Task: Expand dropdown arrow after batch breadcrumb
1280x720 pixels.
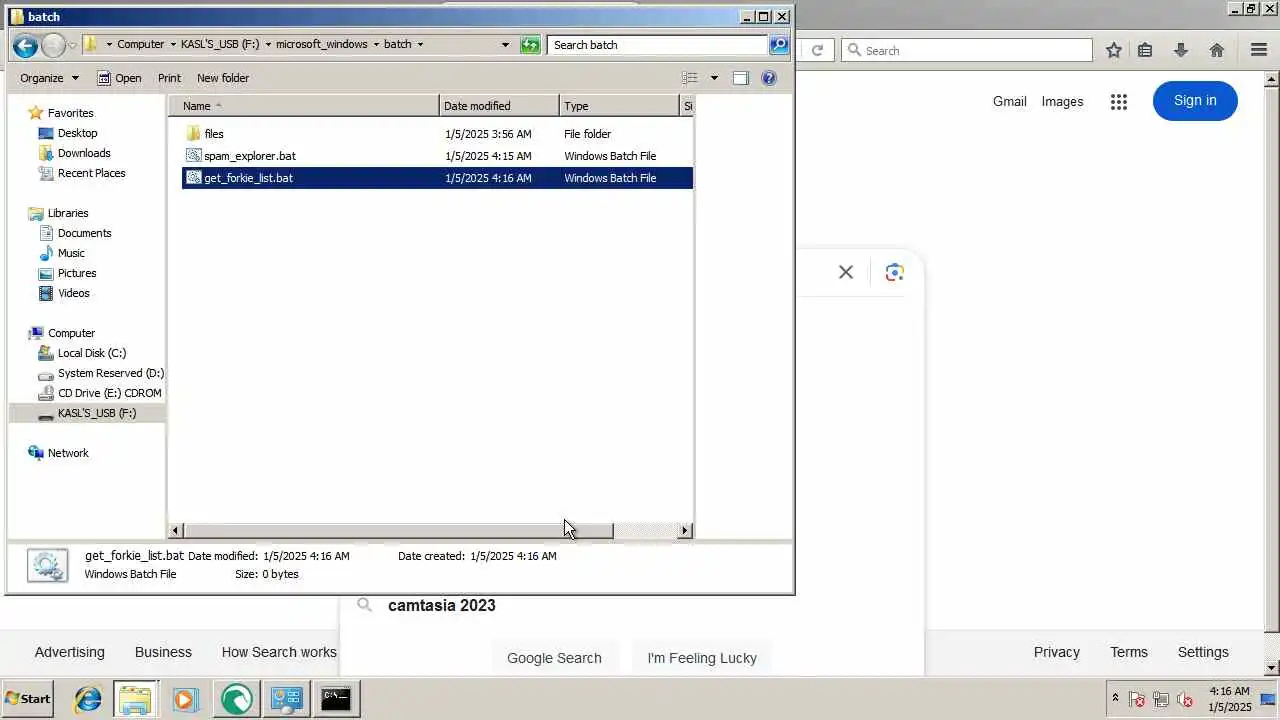Action: 420,45
